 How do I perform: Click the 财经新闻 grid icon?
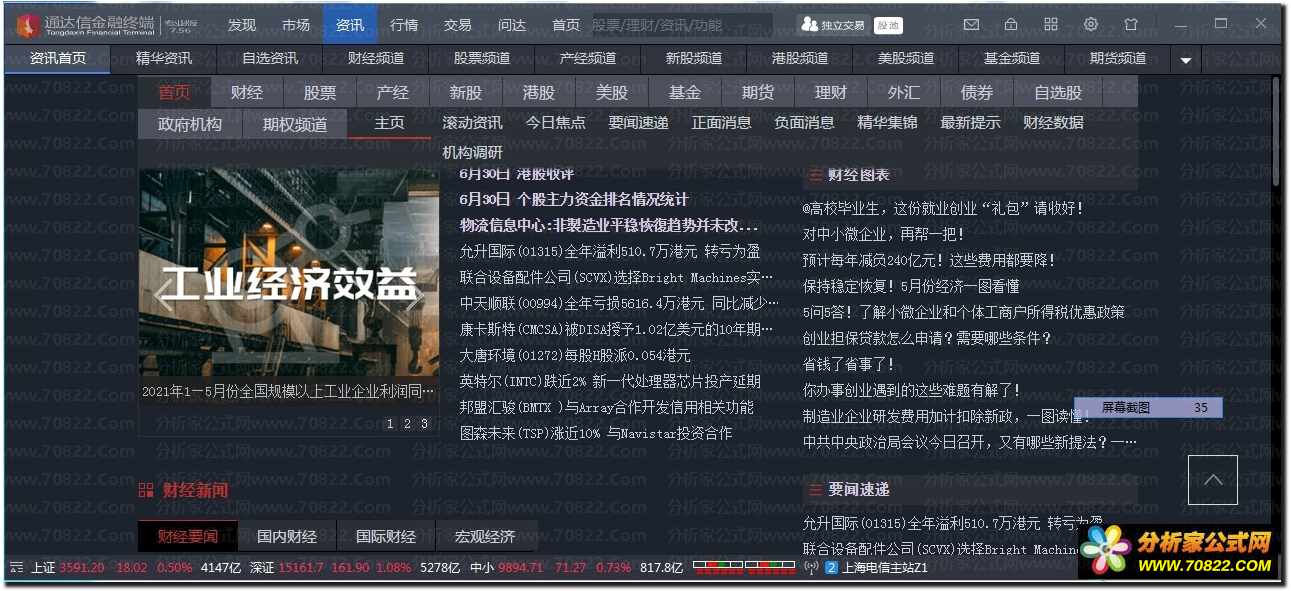(x=146, y=490)
